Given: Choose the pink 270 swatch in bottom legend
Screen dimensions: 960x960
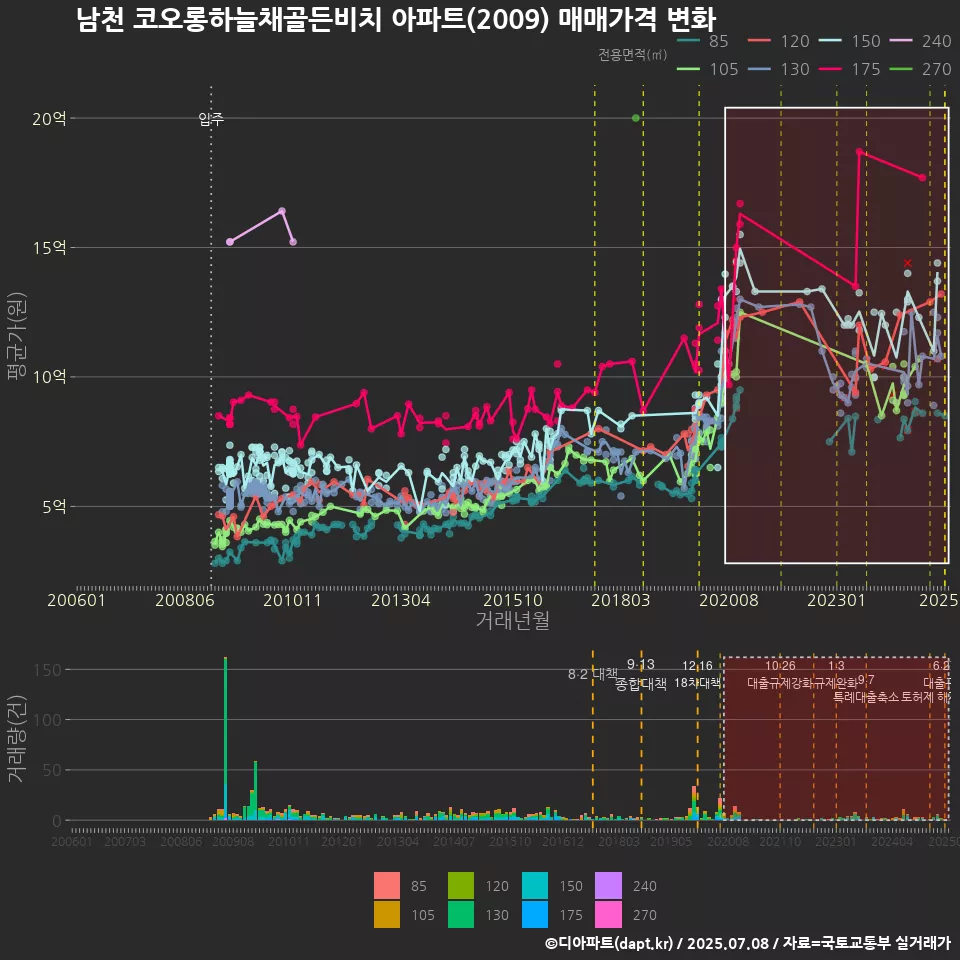Looking at the screenshot, I should [609, 914].
